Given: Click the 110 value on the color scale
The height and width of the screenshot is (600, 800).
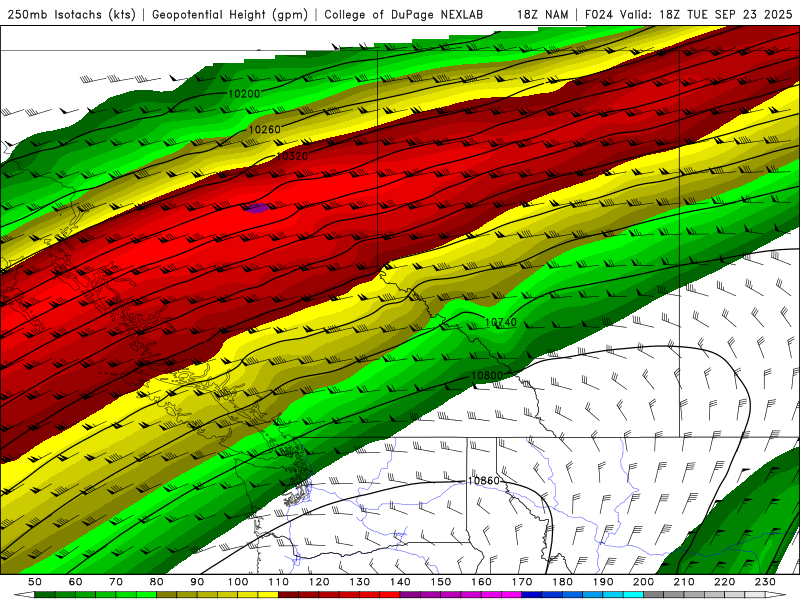Looking at the screenshot, I should point(279,582).
